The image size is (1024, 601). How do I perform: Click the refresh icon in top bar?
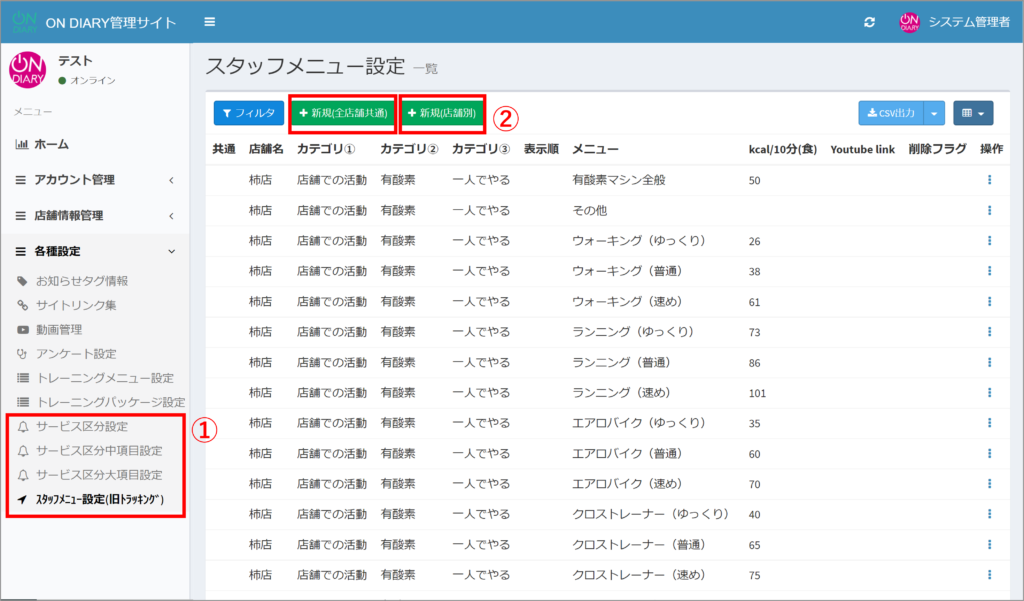coord(870,22)
